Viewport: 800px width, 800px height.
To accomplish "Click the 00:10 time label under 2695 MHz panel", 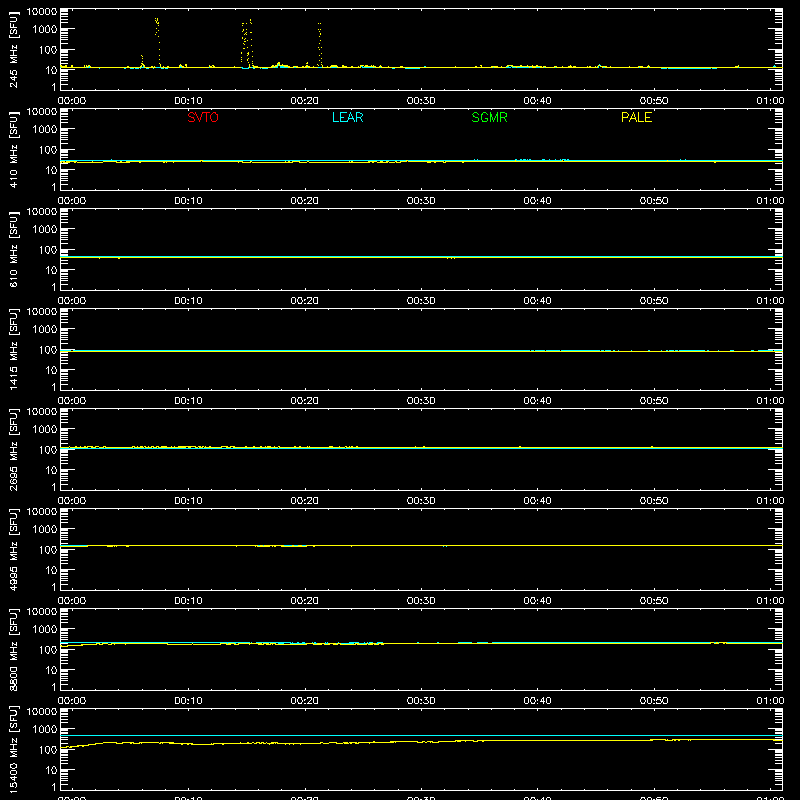I will 188,501.
